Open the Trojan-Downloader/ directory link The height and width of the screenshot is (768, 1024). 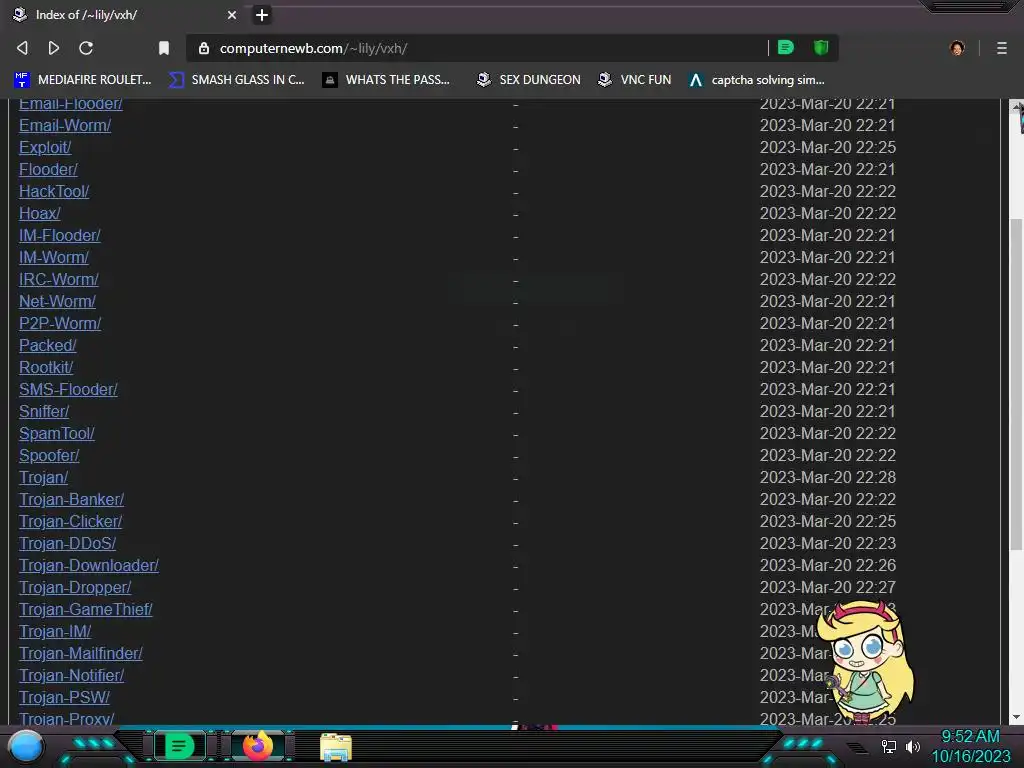click(x=89, y=566)
